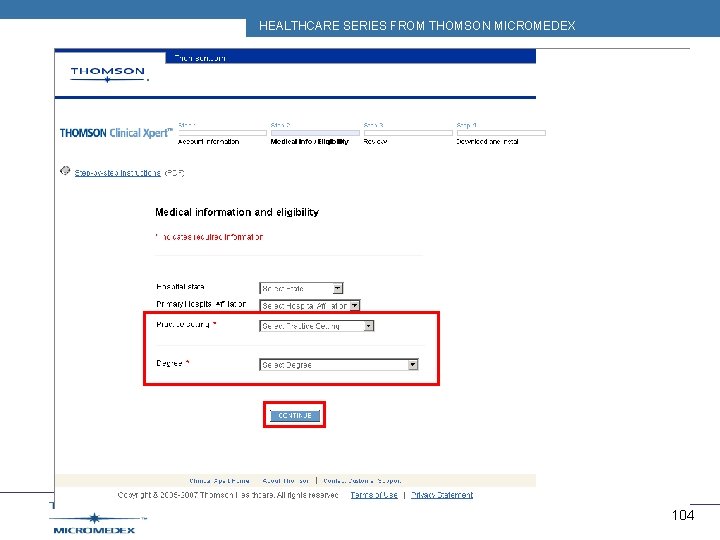
Task: Click the PDF icon beside instructions link
Action: pyautogui.click(x=65, y=171)
